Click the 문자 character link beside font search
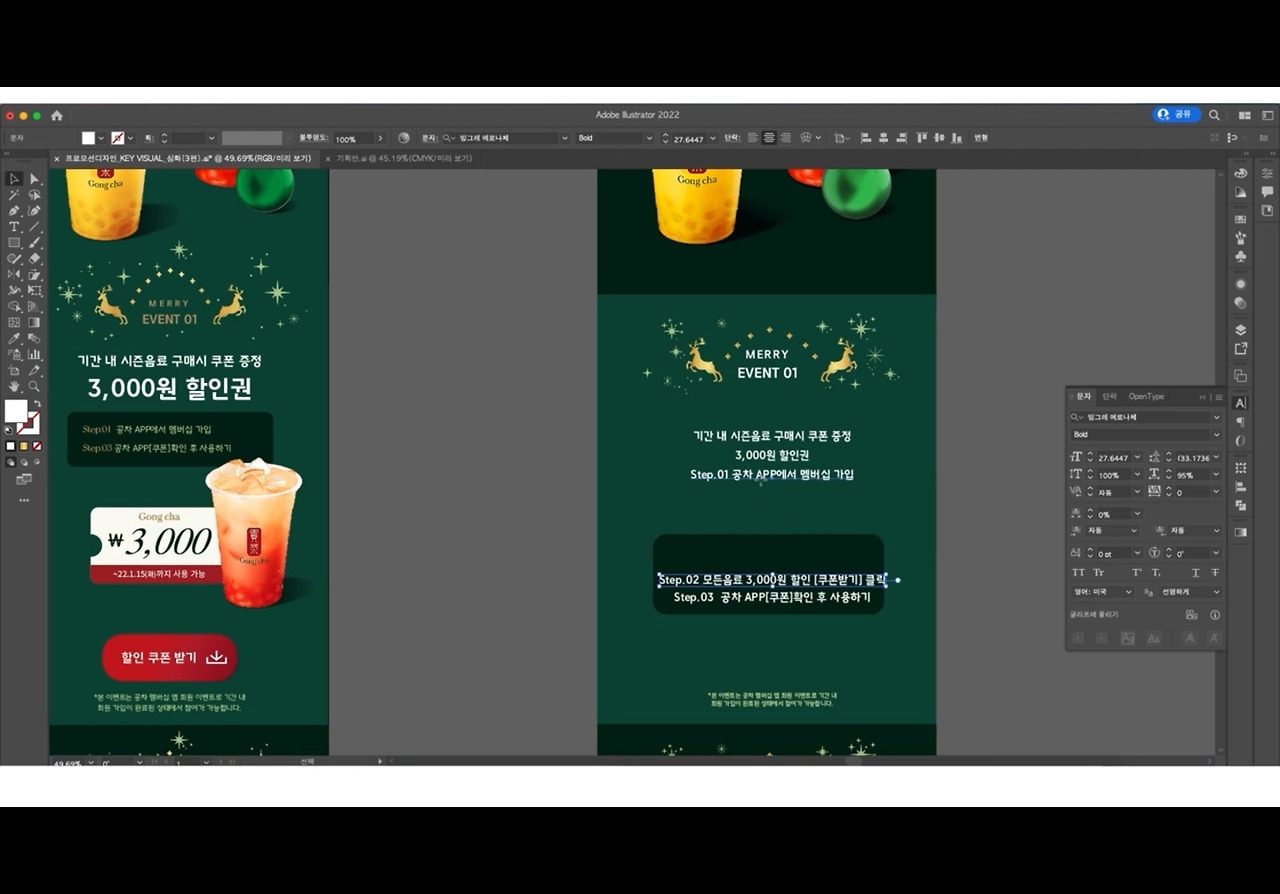1280x894 pixels. pos(429,138)
